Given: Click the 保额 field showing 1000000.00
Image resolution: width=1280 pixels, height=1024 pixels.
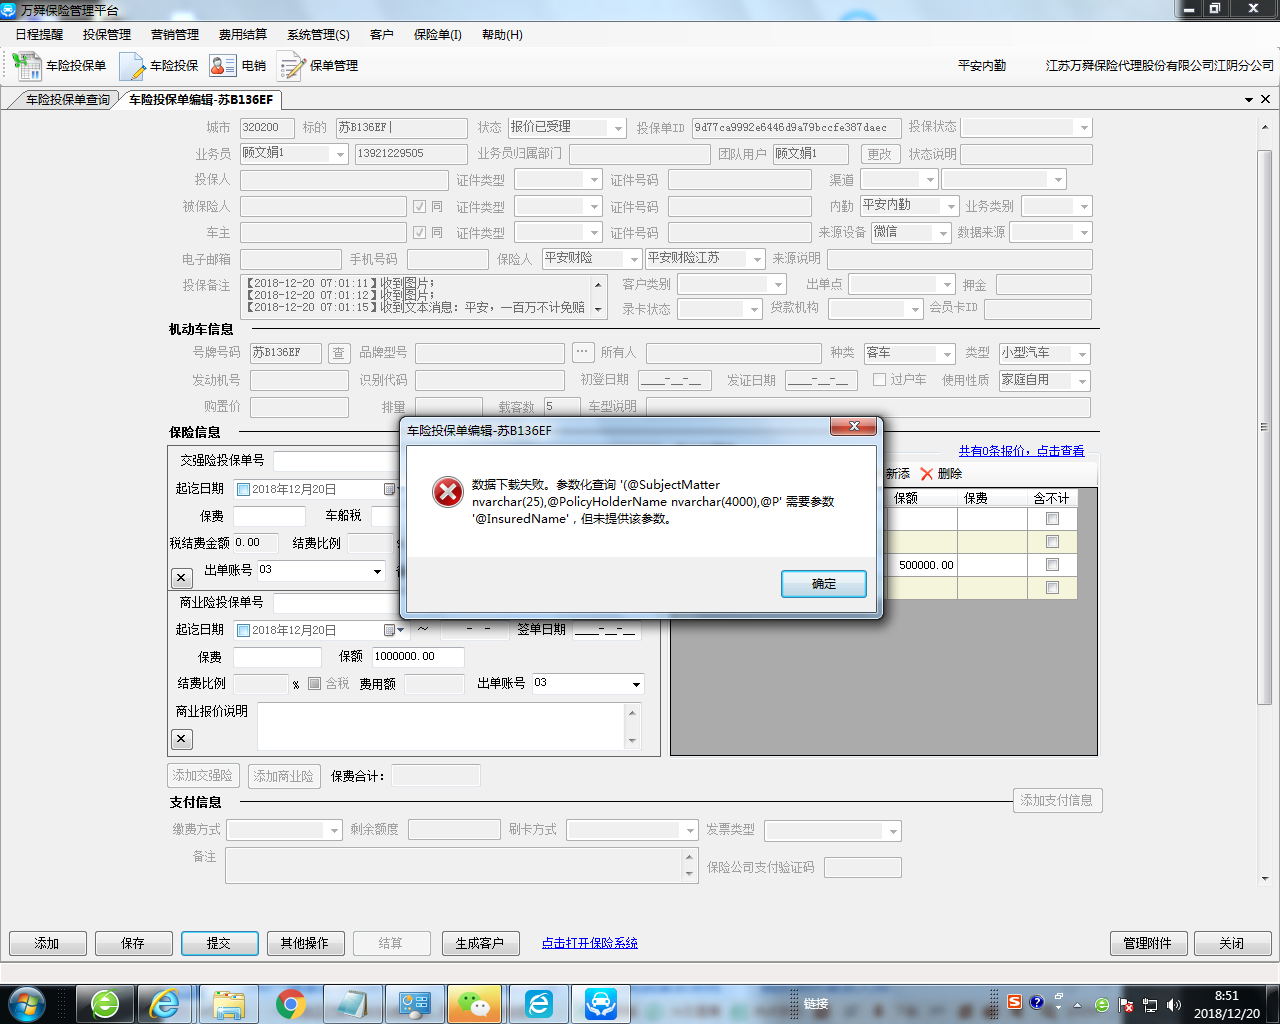Looking at the screenshot, I should (x=418, y=657).
